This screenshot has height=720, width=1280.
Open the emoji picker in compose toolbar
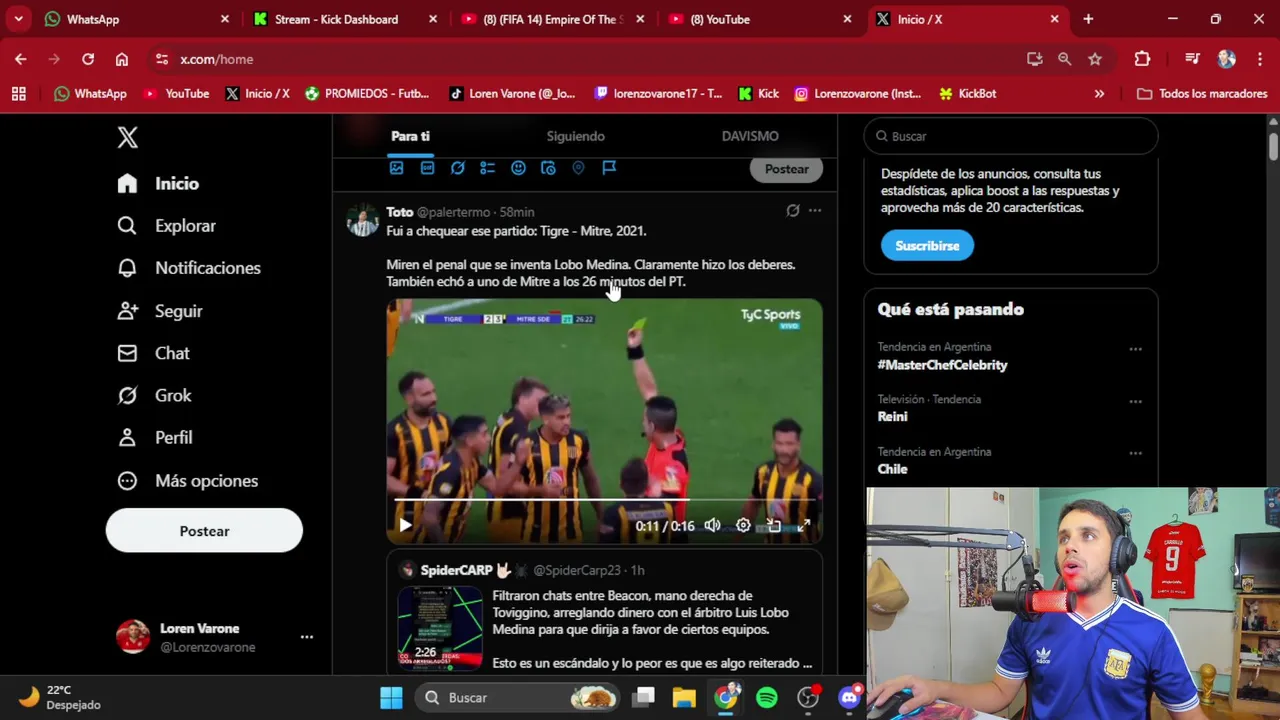[518, 168]
